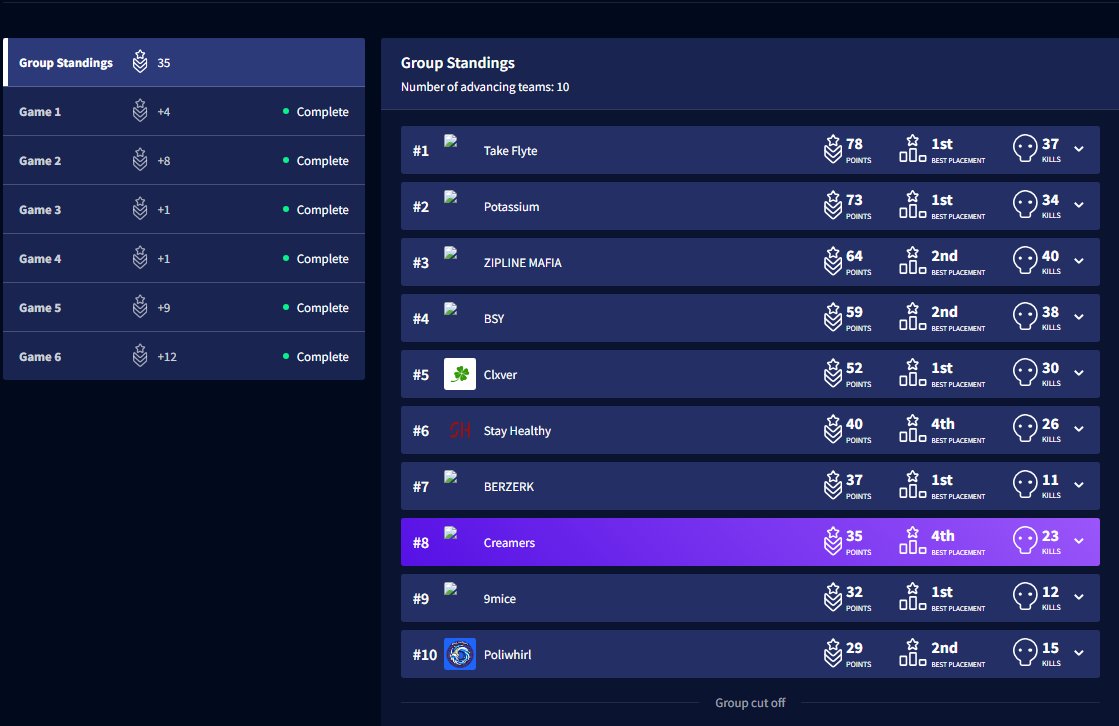Expand the 9mice team row chevron
This screenshot has height=726, width=1119.
tap(1079, 598)
